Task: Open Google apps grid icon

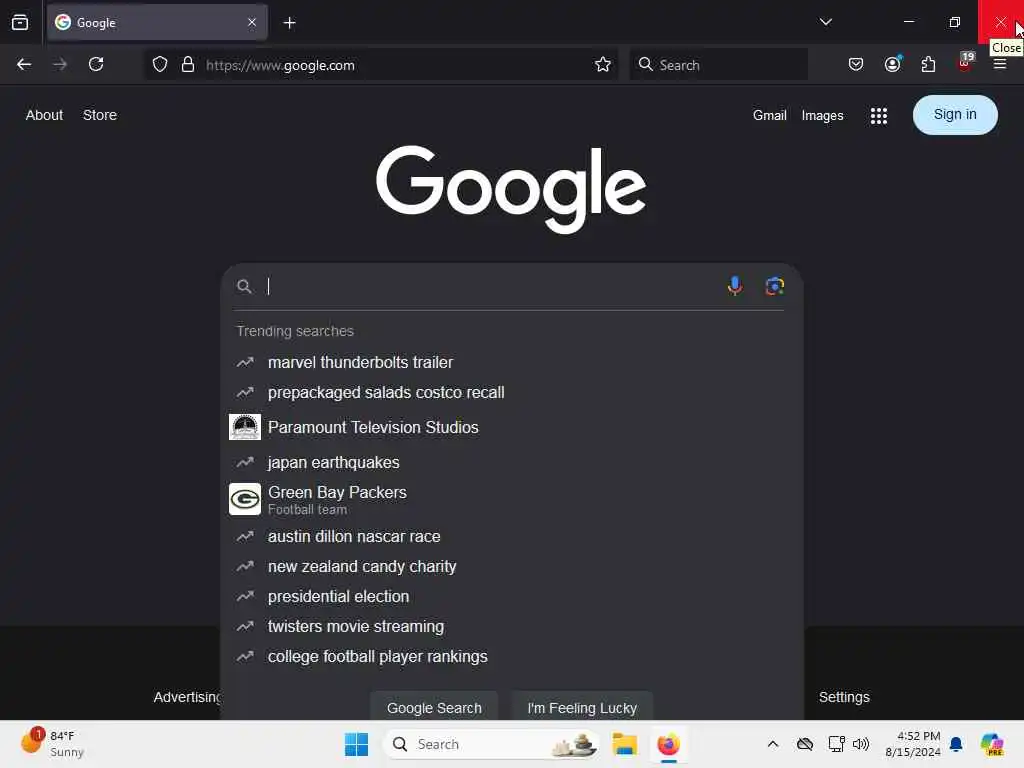Action: [x=879, y=116]
